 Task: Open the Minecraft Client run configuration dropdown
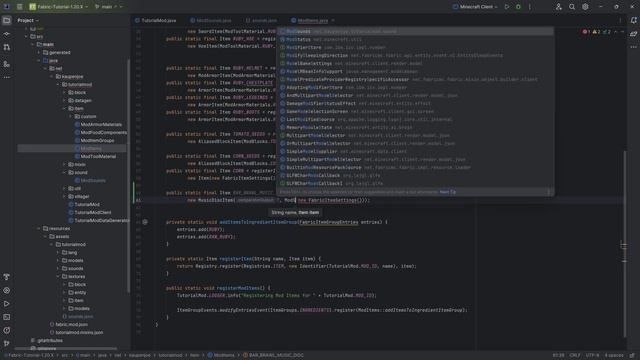475,7
